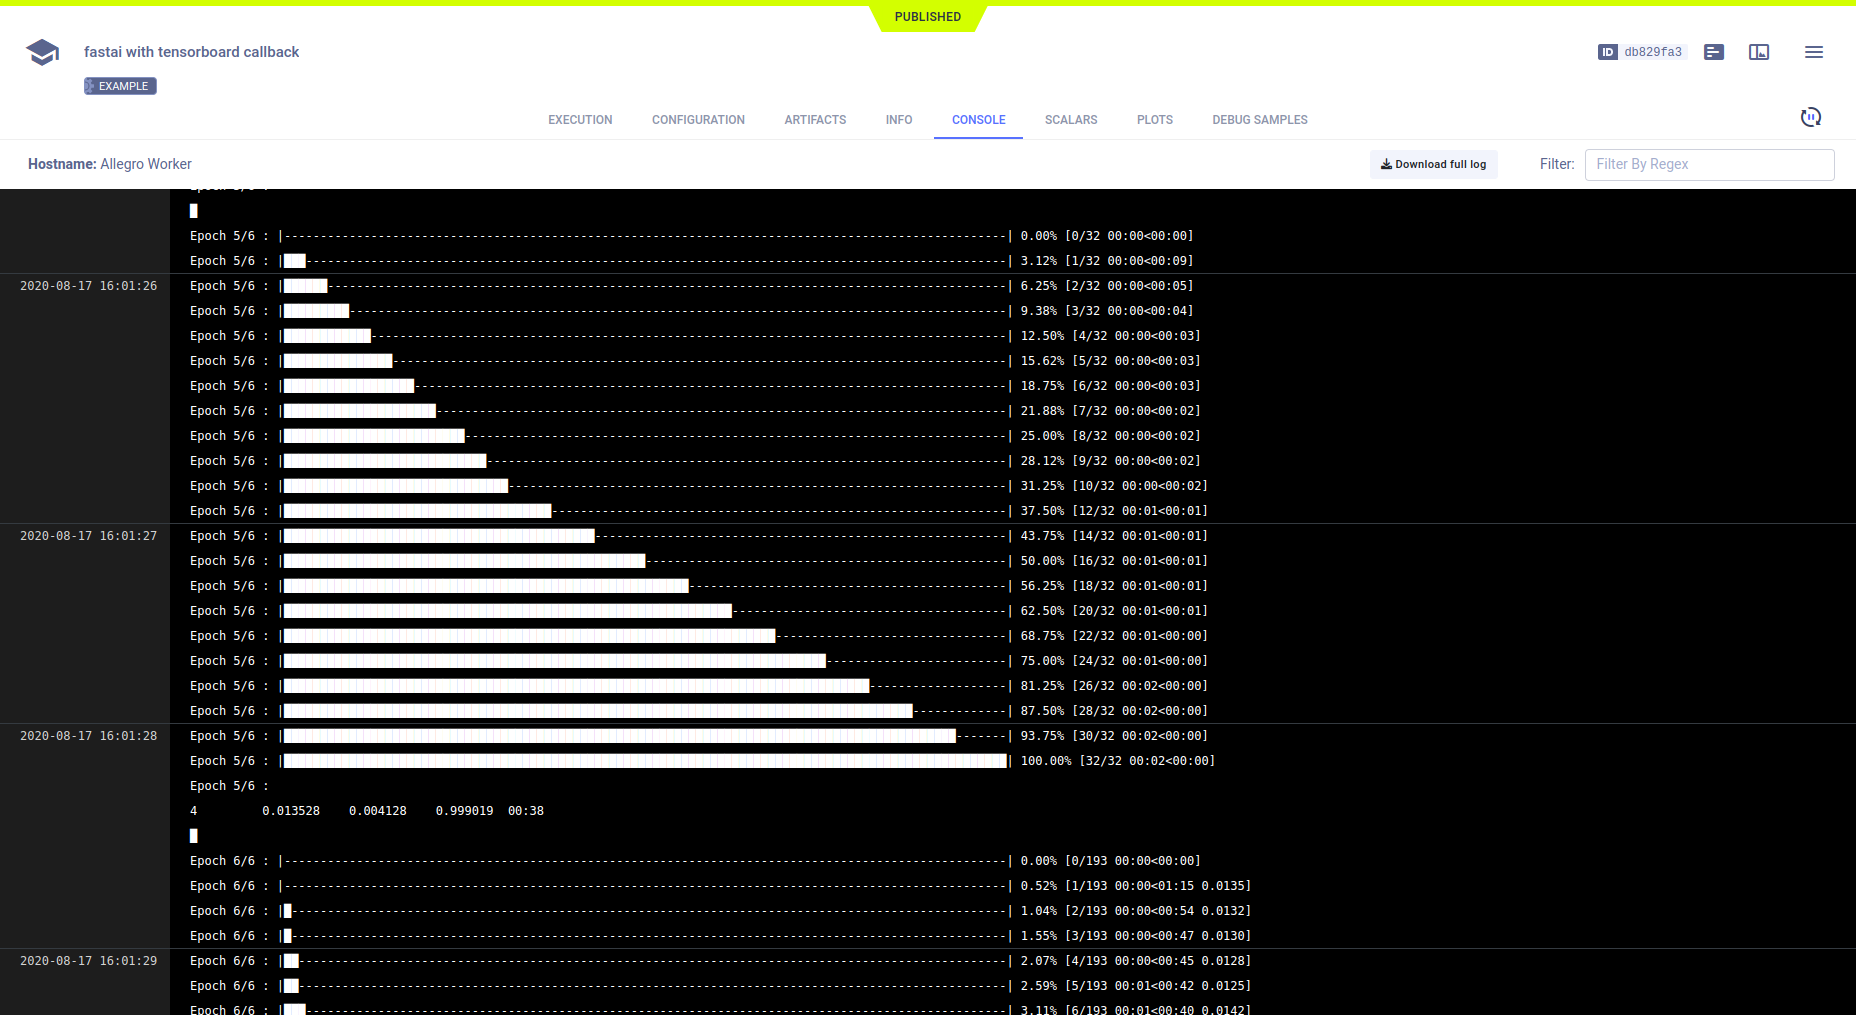The image size is (1856, 1016).
Task: Select the CONSOLE tab
Action: click(x=978, y=120)
